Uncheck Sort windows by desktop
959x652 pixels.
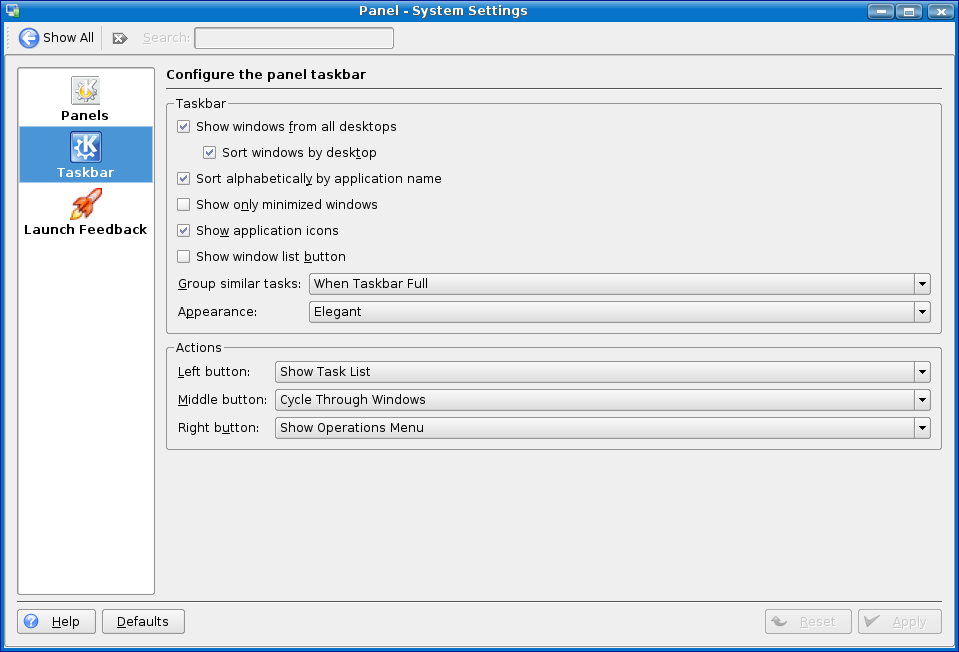(209, 153)
